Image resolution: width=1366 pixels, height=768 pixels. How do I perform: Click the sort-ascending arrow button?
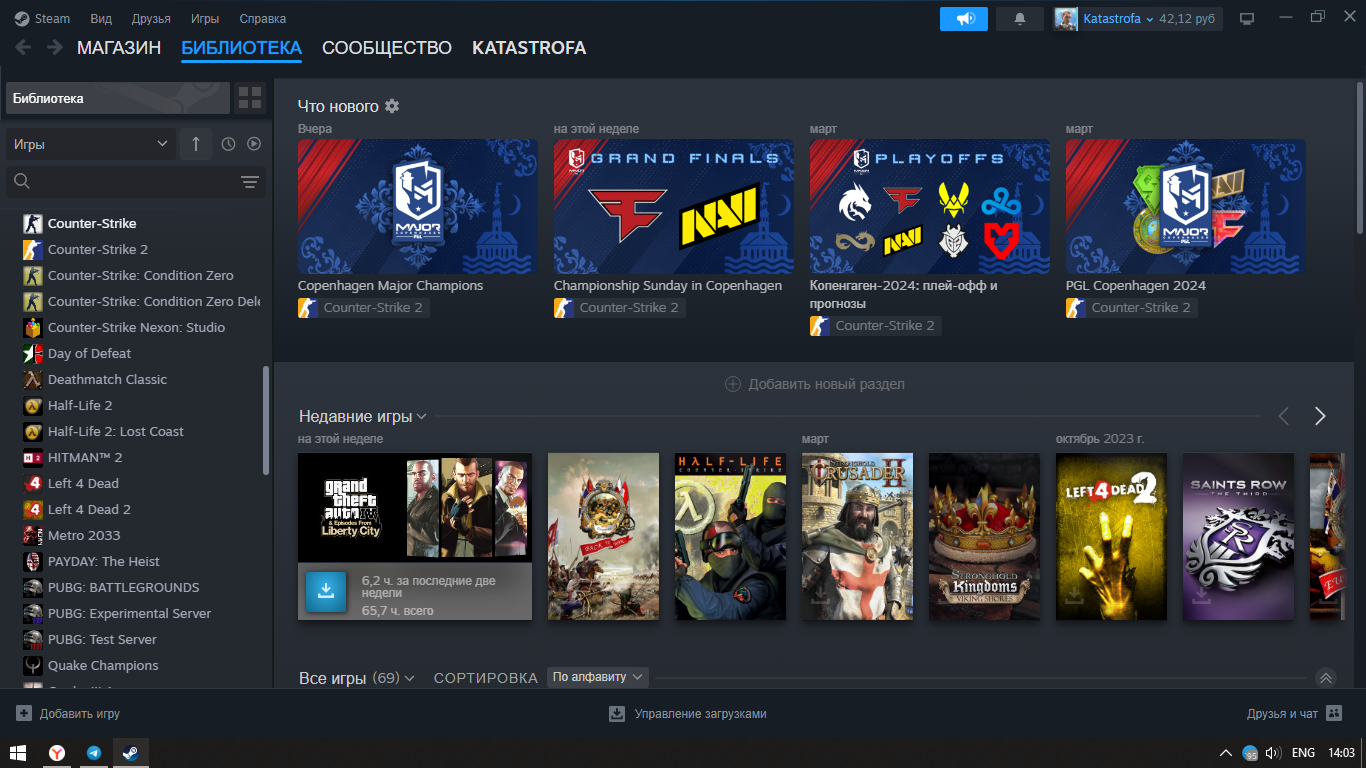tap(195, 144)
